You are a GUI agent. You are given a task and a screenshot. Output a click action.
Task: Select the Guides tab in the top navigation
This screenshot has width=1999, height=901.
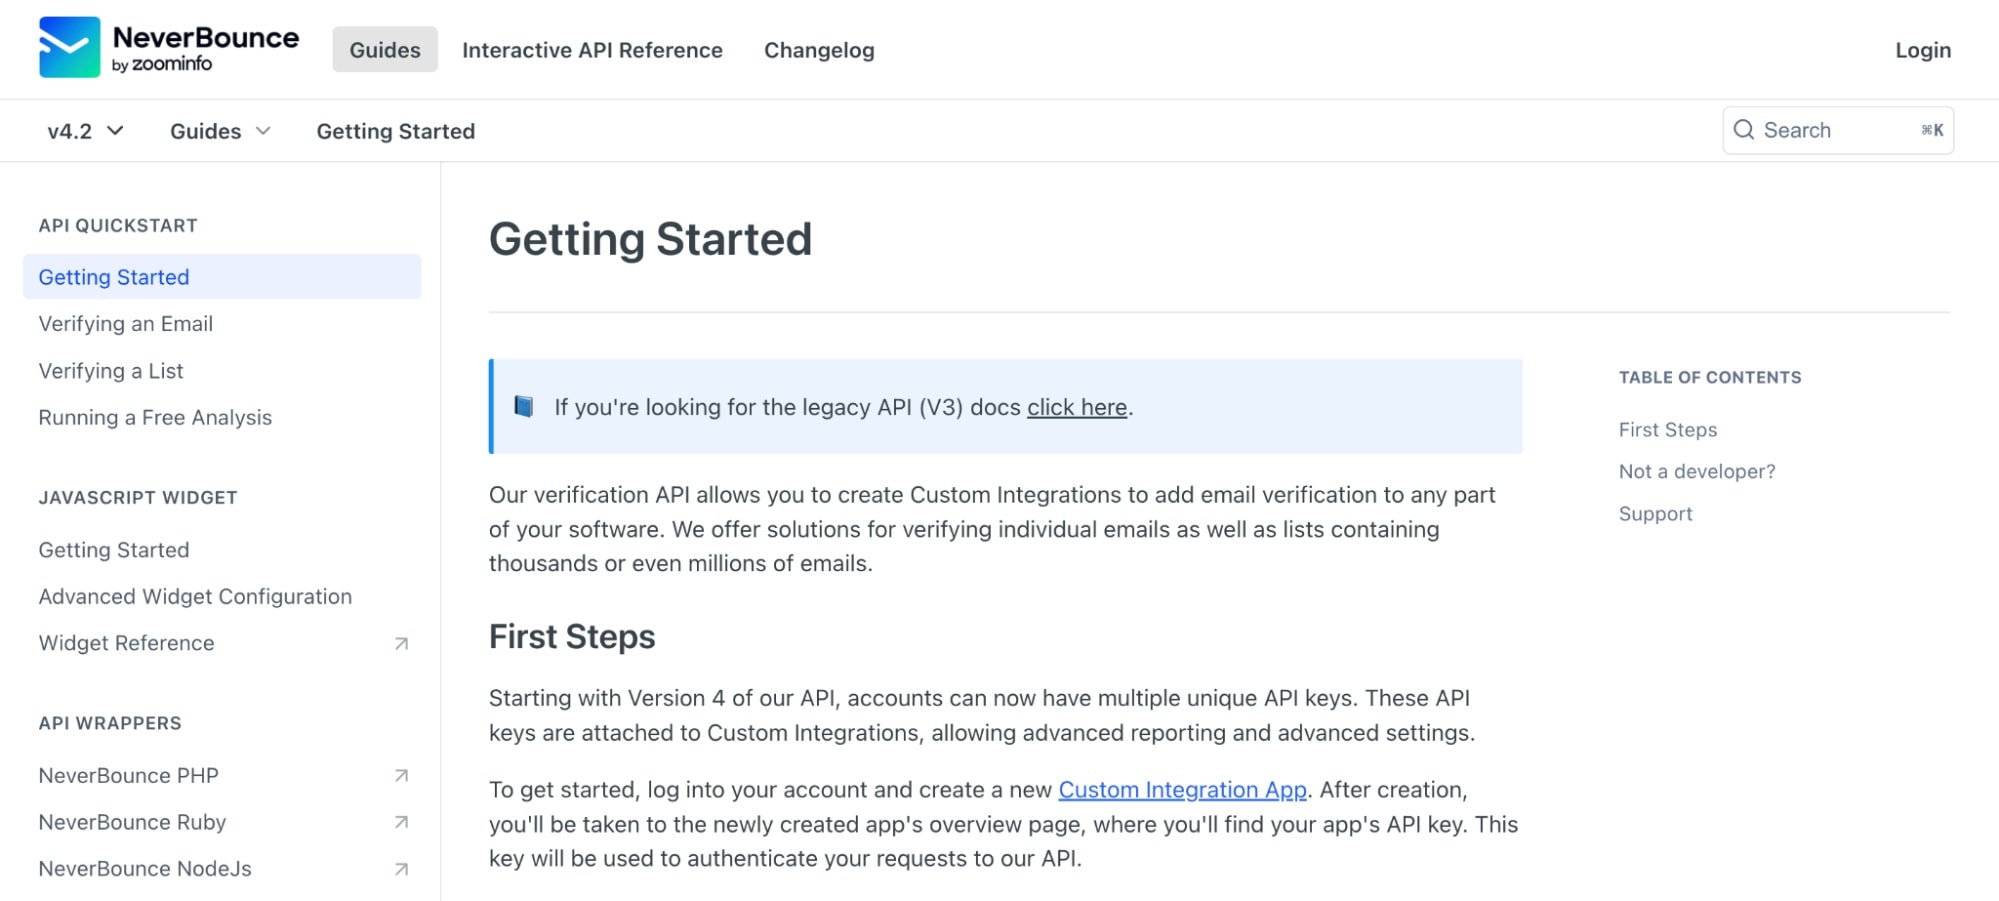pos(385,50)
